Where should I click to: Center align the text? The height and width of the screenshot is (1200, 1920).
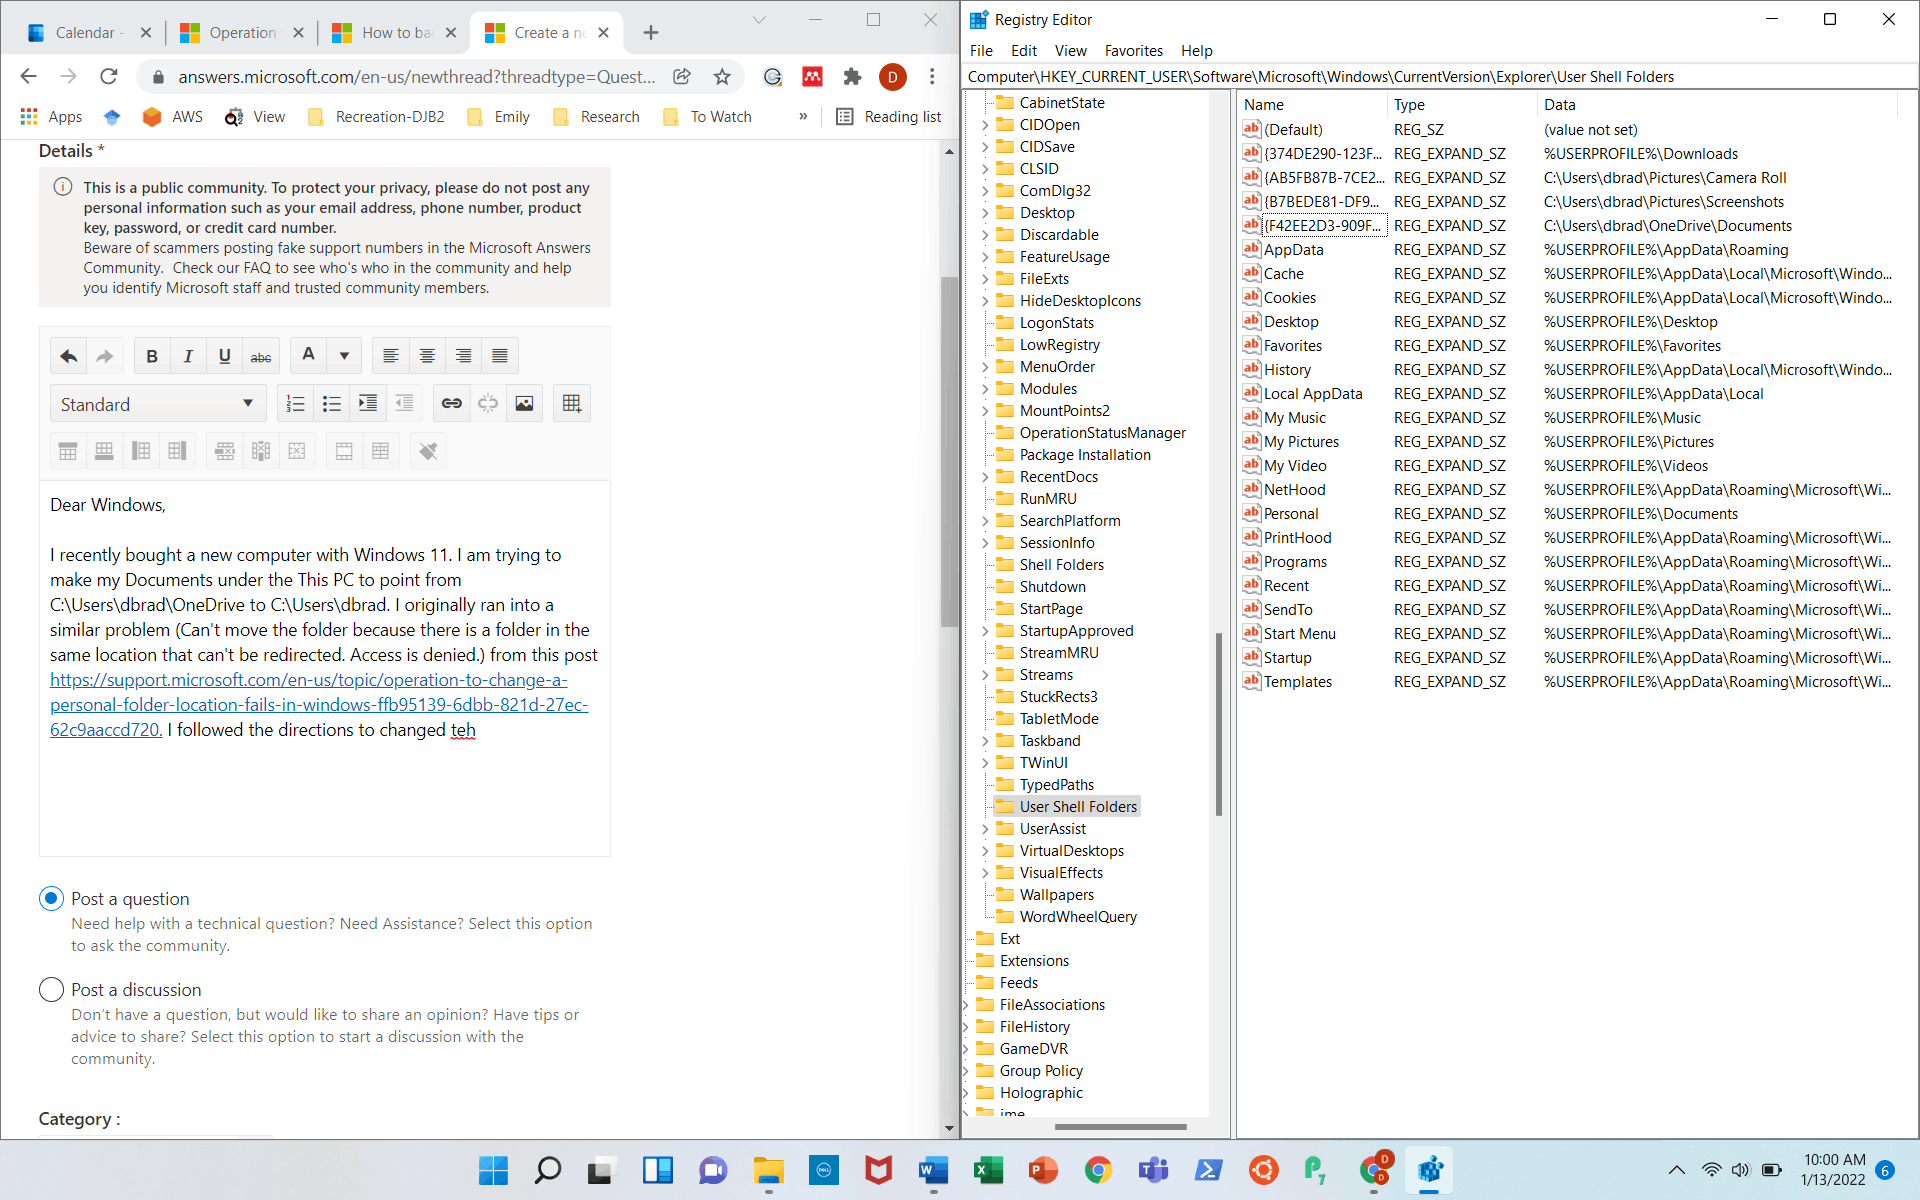[427, 356]
